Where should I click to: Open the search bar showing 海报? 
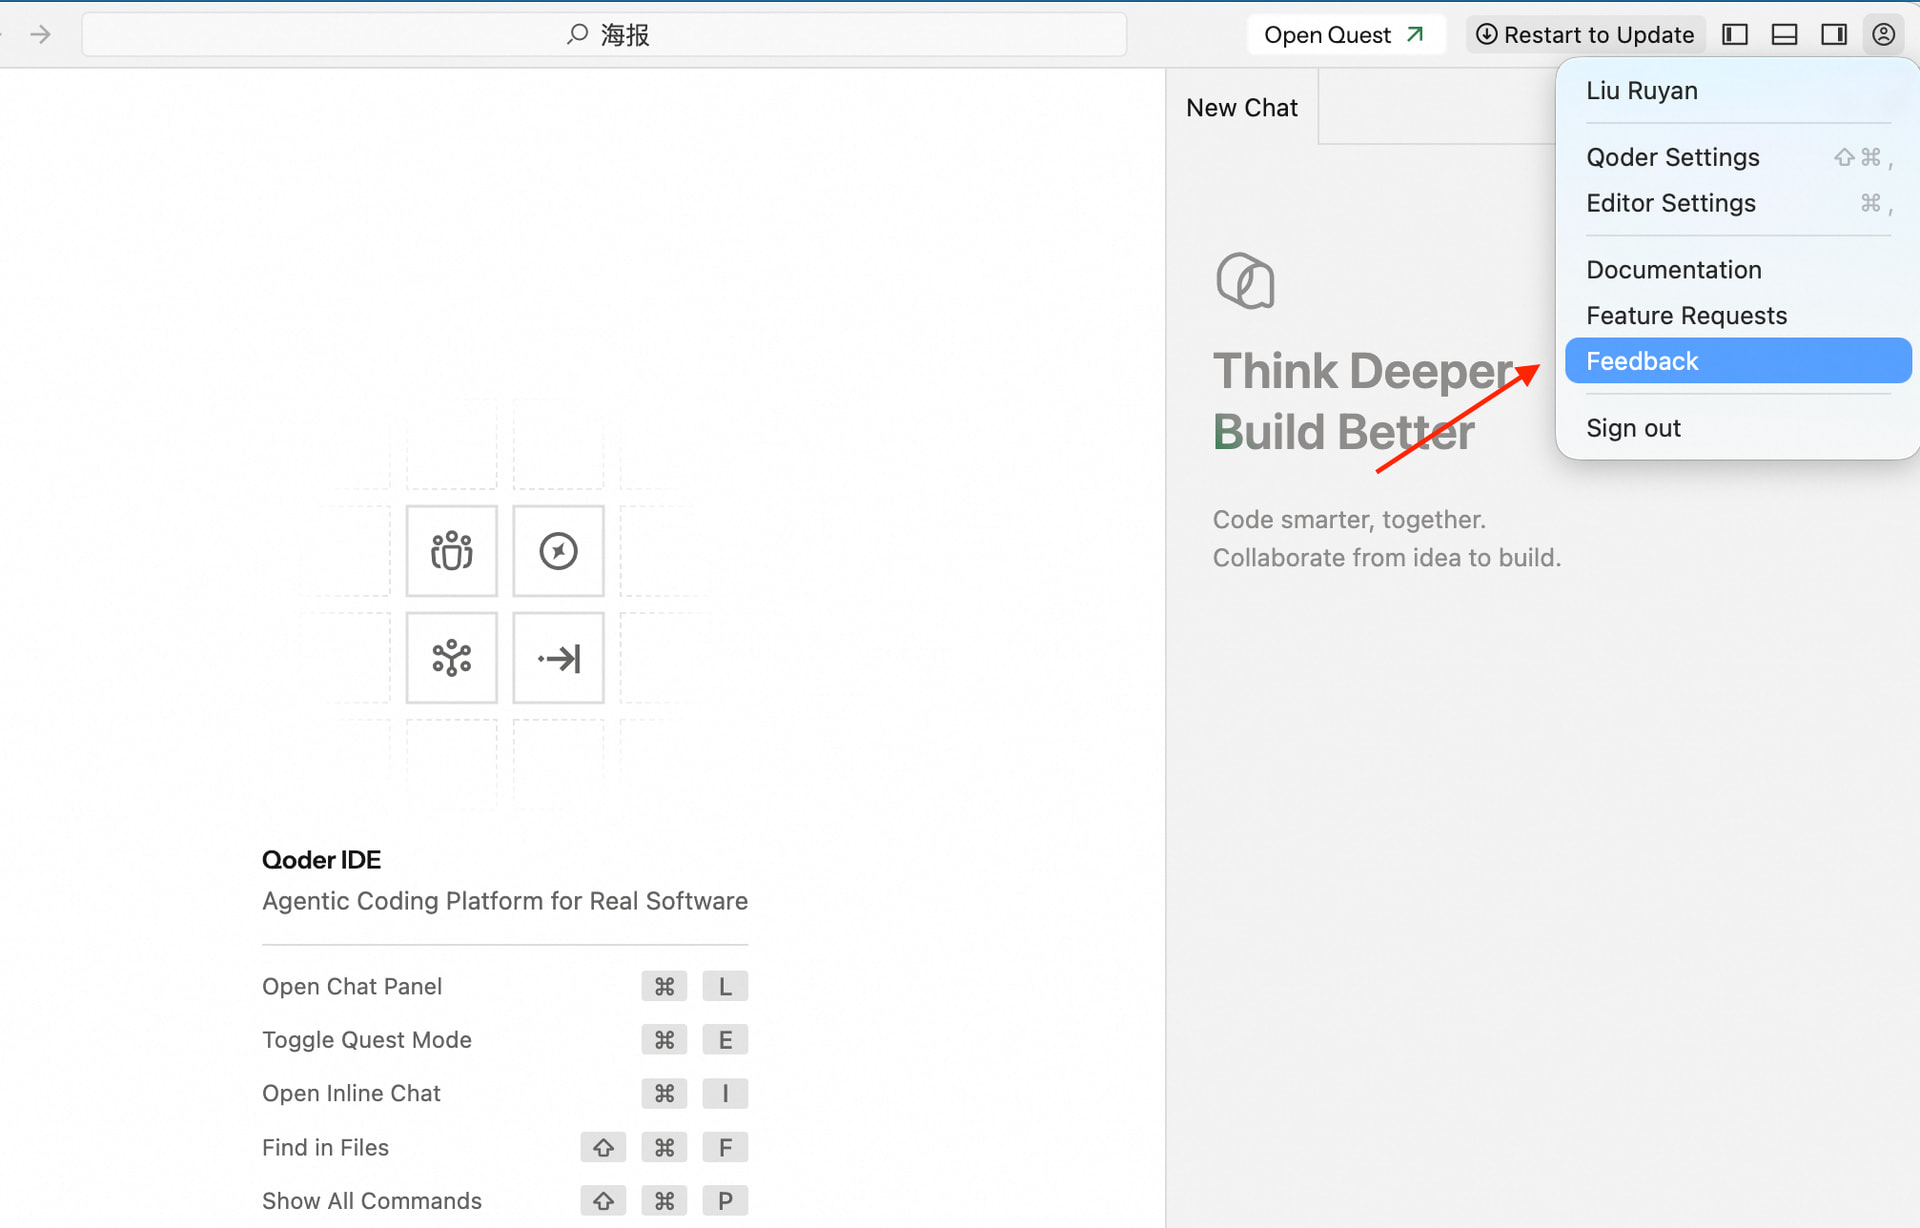pos(604,35)
